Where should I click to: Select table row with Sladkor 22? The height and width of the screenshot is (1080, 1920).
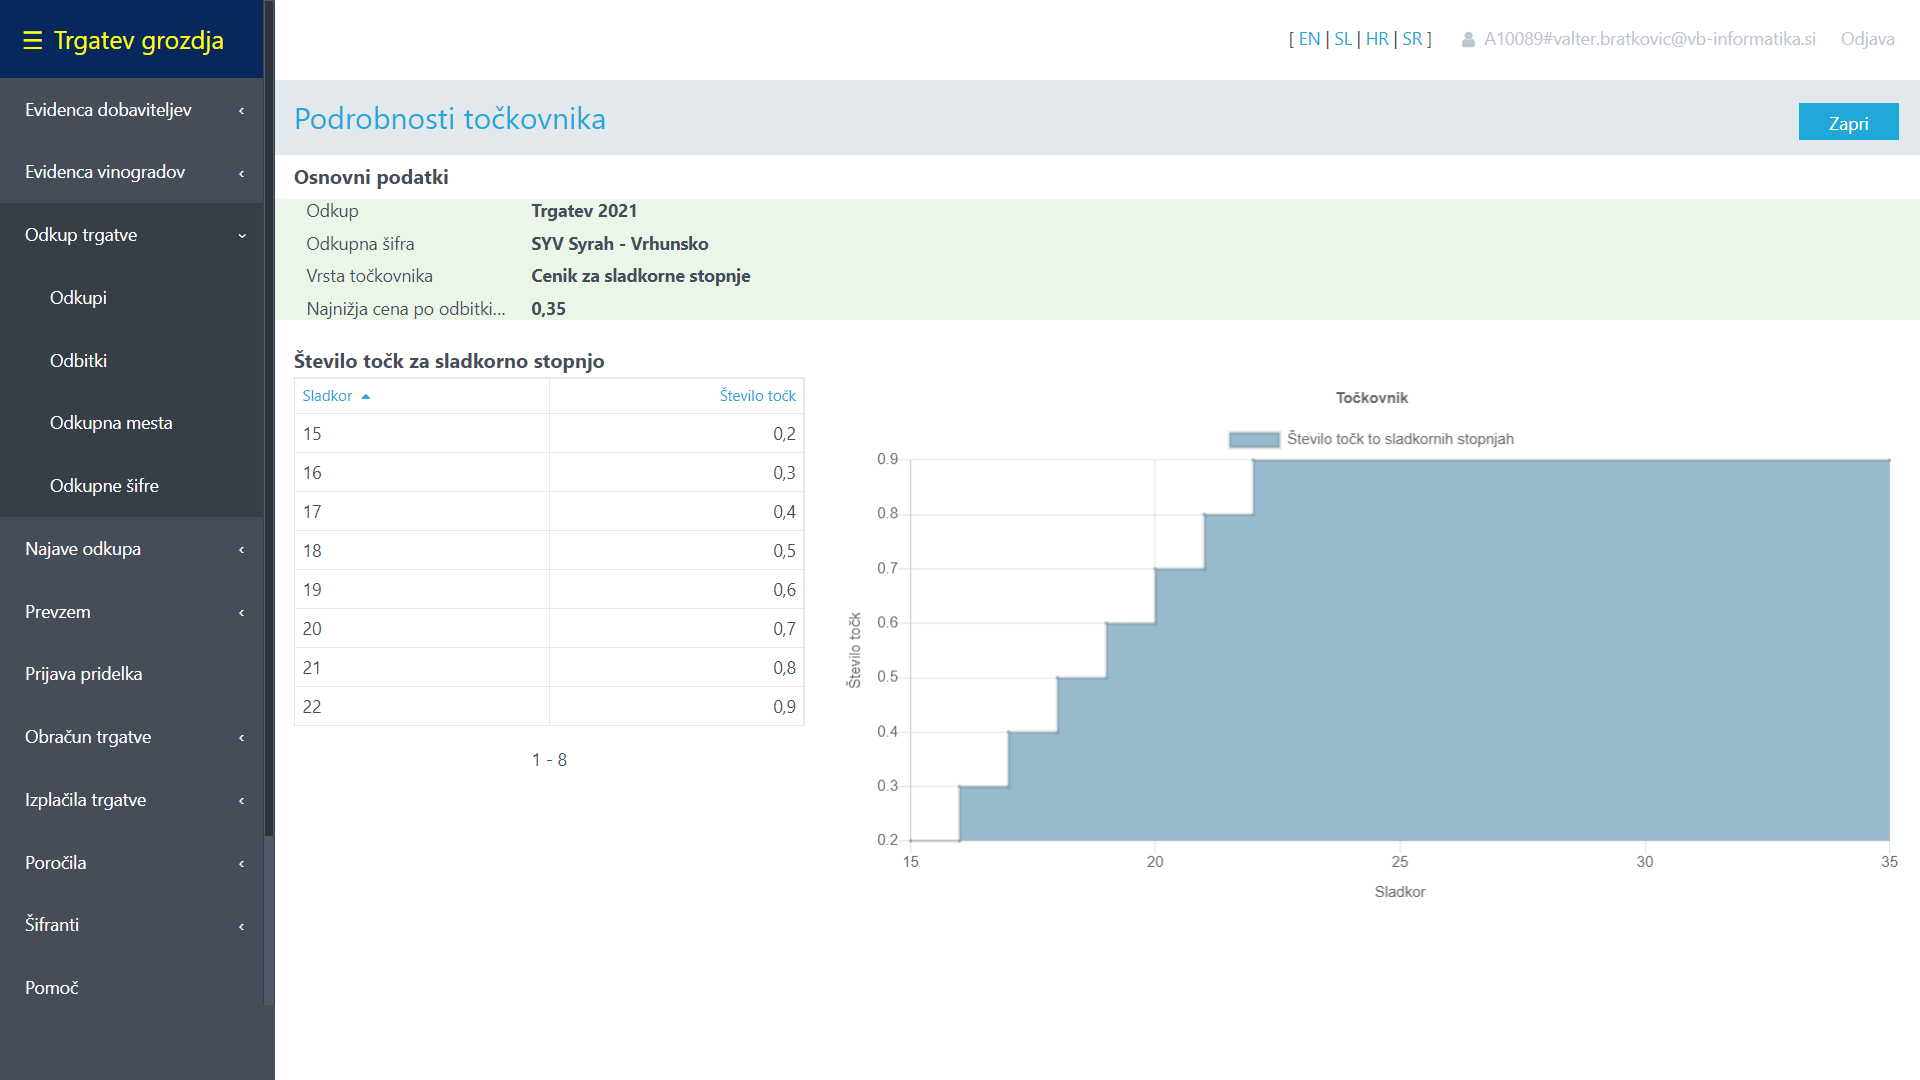coord(549,707)
